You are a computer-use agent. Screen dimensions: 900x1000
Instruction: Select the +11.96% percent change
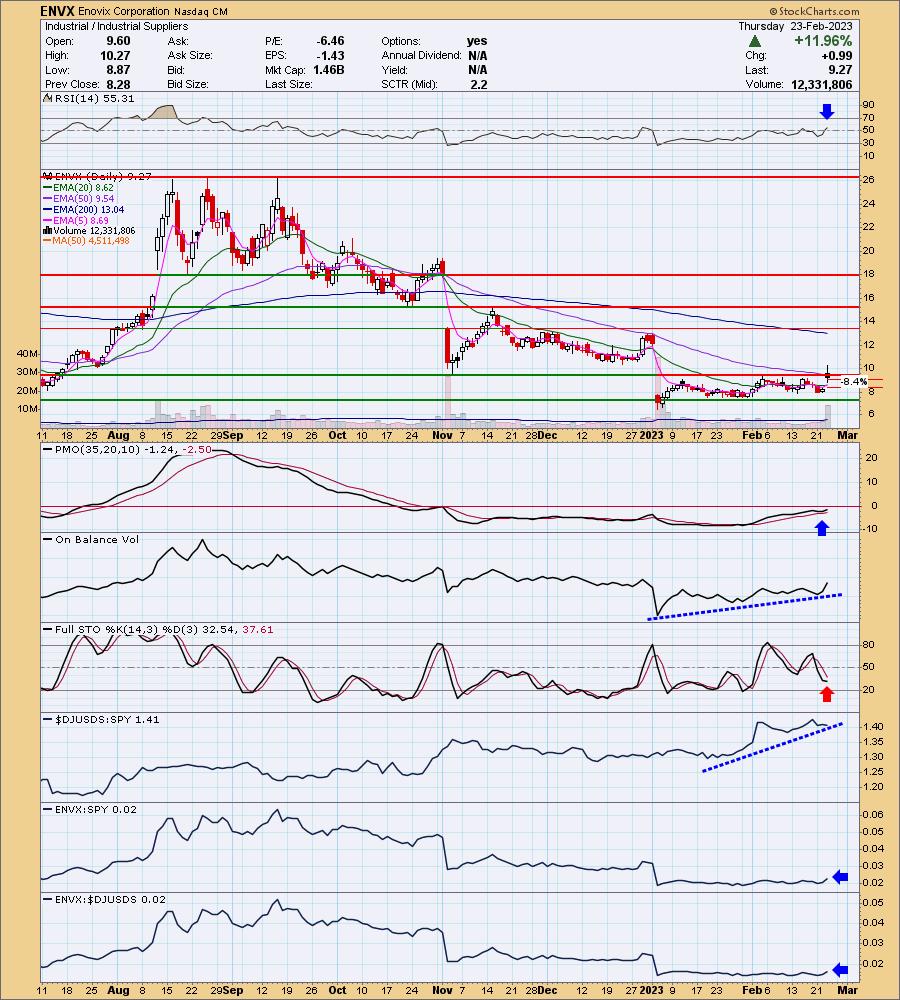coord(823,41)
